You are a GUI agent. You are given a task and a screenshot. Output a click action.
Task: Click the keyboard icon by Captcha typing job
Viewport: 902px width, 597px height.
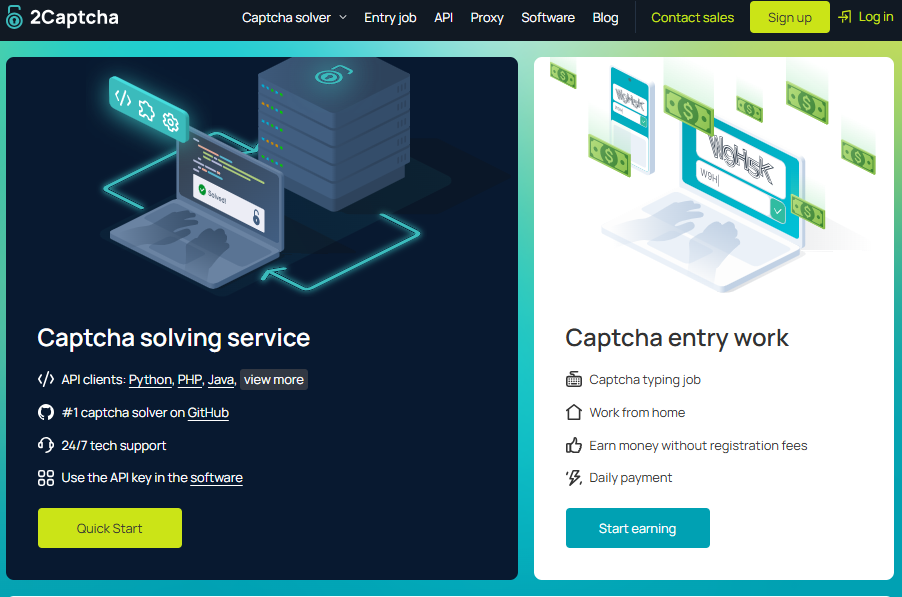(x=574, y=380)
